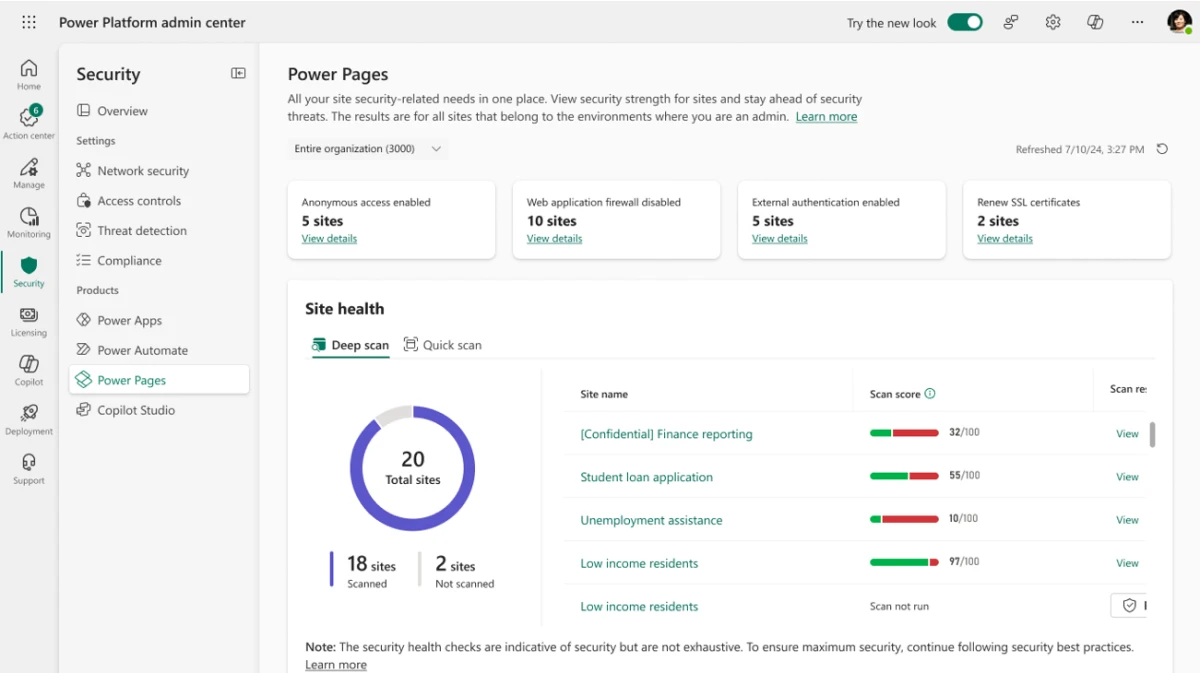Open the Student loan application site link
This screenshot has width=1200, height=673.
pos(646,477)
